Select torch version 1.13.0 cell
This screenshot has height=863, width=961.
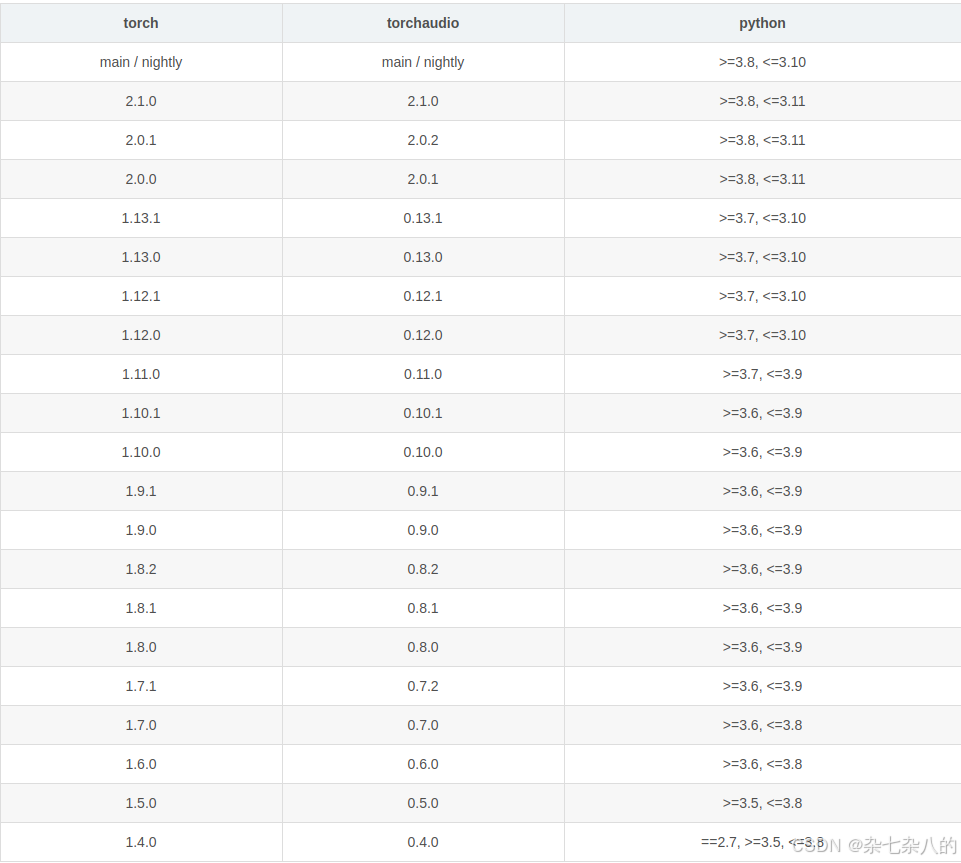[x=141, y=257]
